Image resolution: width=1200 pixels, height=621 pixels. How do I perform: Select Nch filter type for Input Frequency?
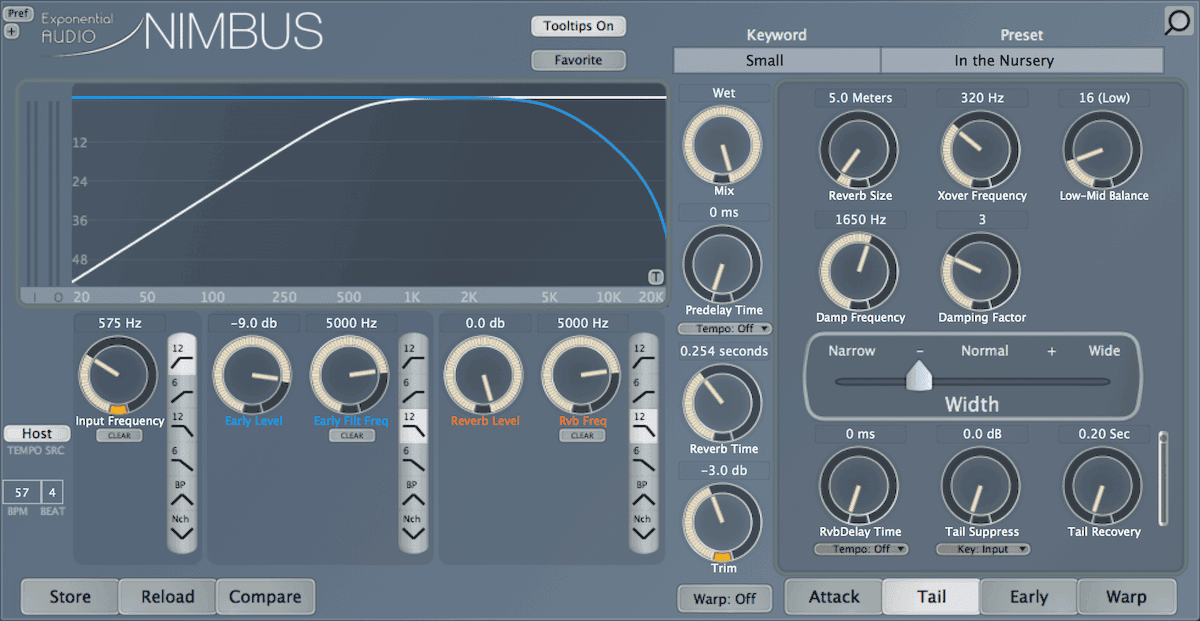point(181,526)
